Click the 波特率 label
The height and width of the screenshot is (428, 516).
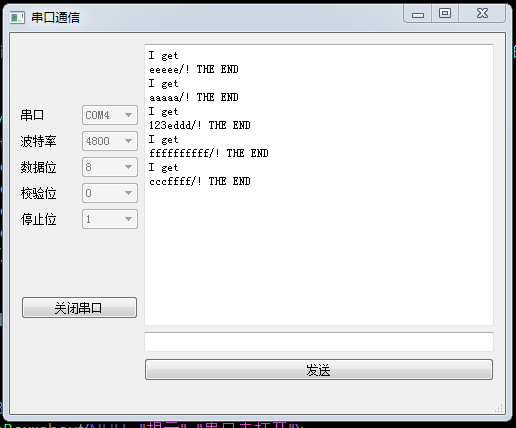point(38,141)
